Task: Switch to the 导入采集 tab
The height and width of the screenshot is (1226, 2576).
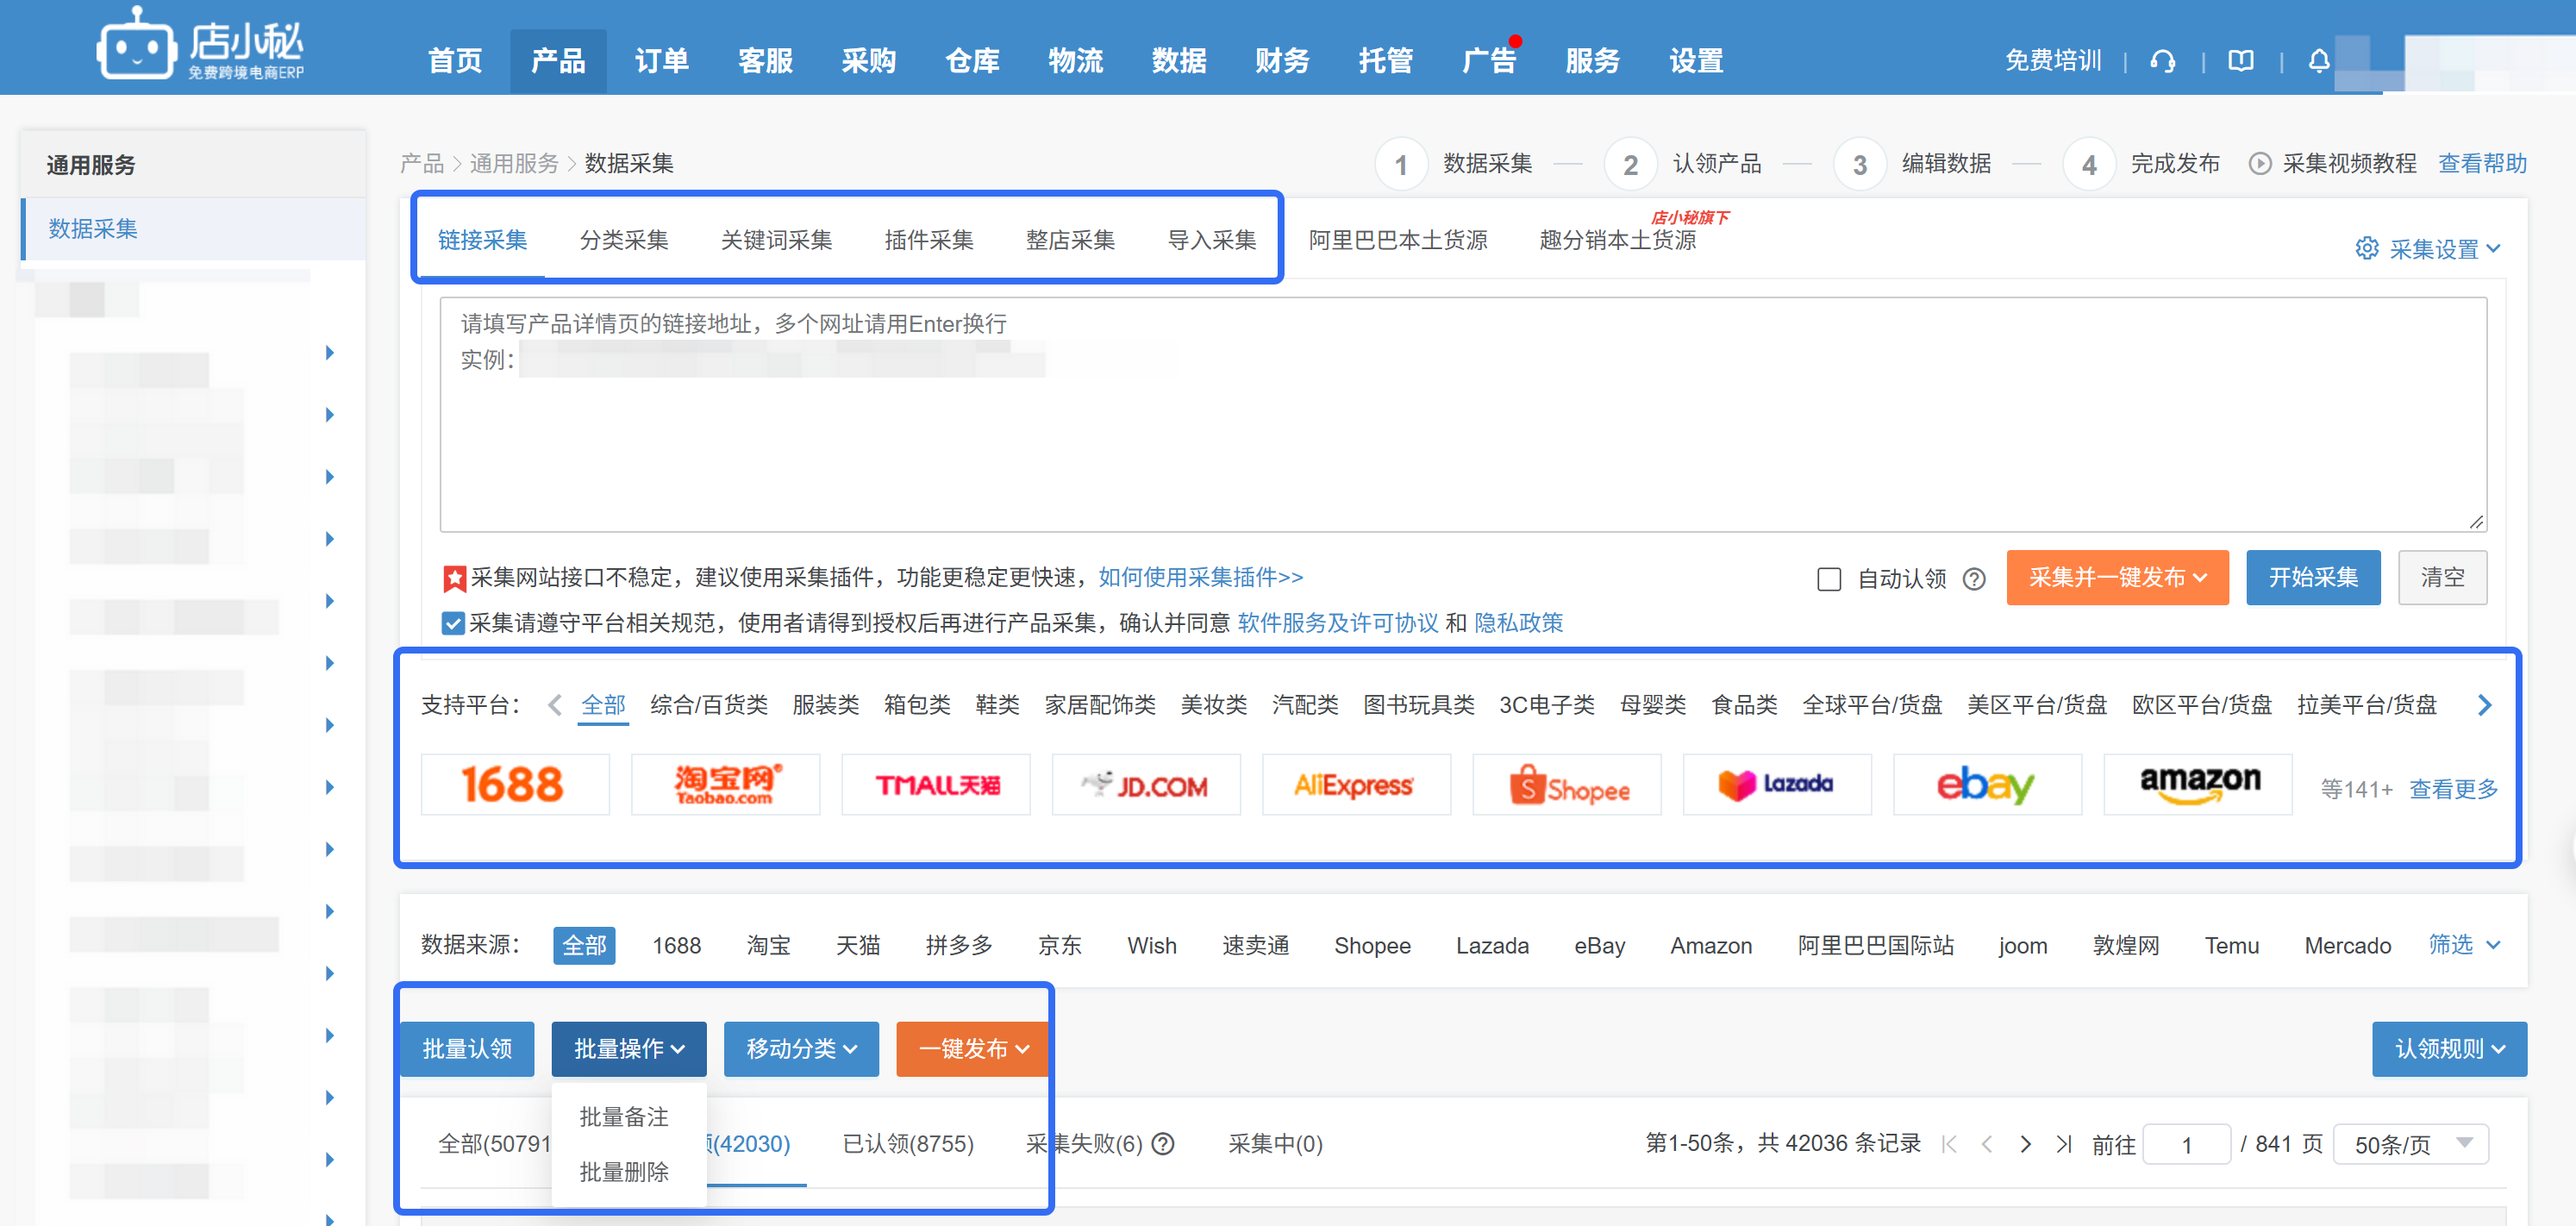Action: tap(1211, 240)
